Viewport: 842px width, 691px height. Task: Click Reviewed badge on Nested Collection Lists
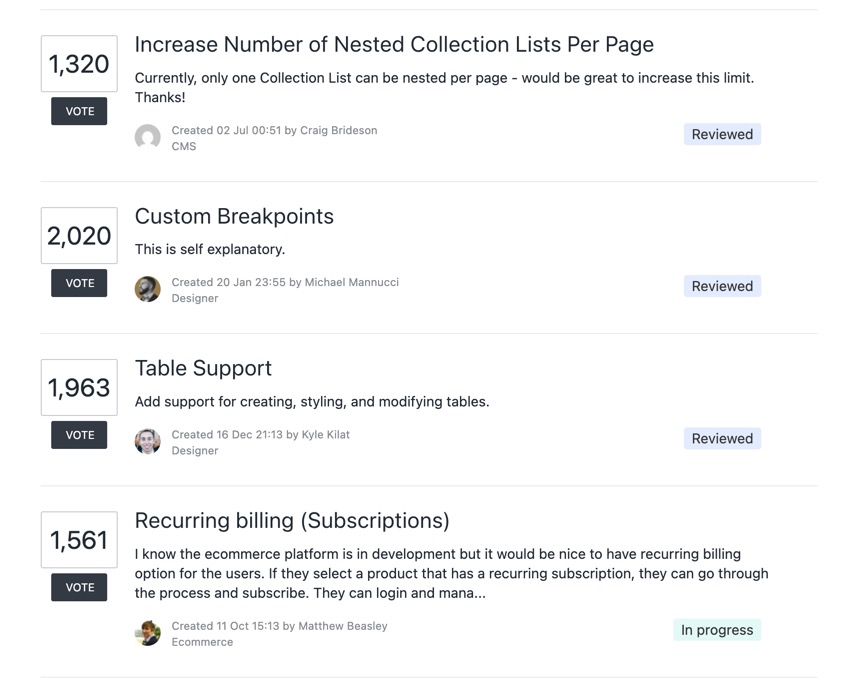722,134
